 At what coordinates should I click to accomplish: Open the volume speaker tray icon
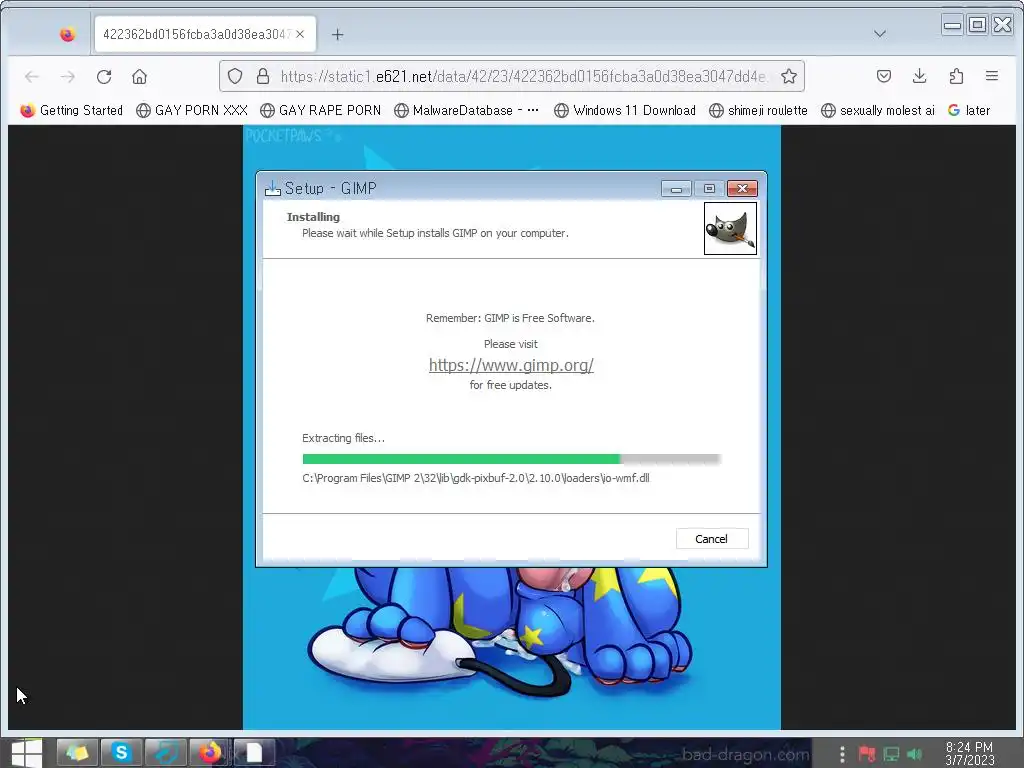(915, 754)
